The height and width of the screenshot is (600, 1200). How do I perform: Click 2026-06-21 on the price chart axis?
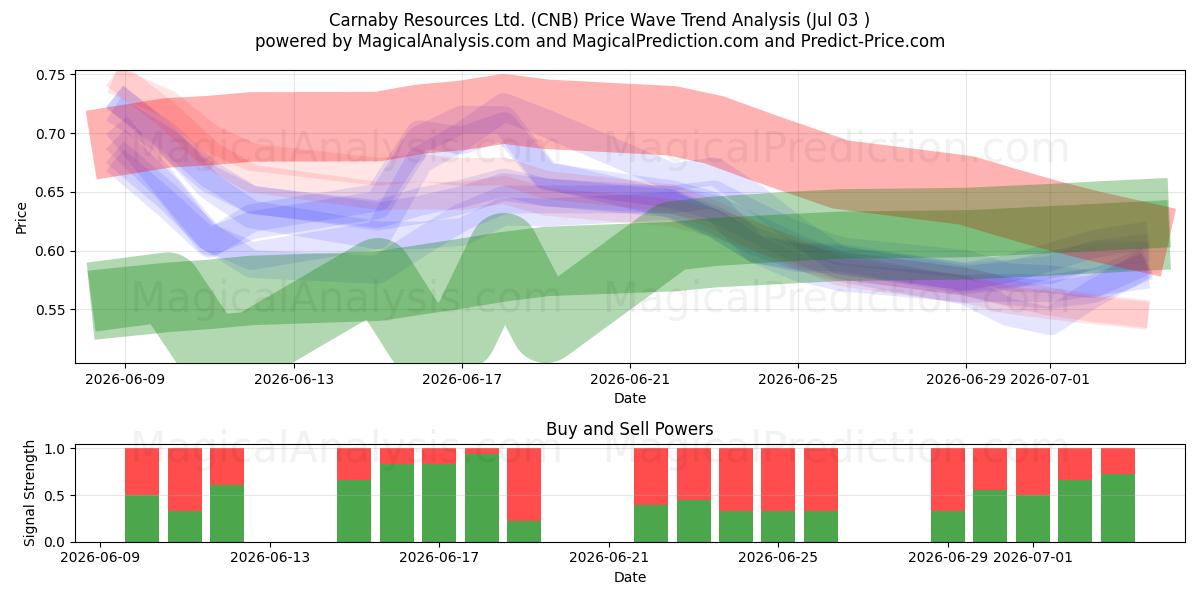click(x=630, y=379)
